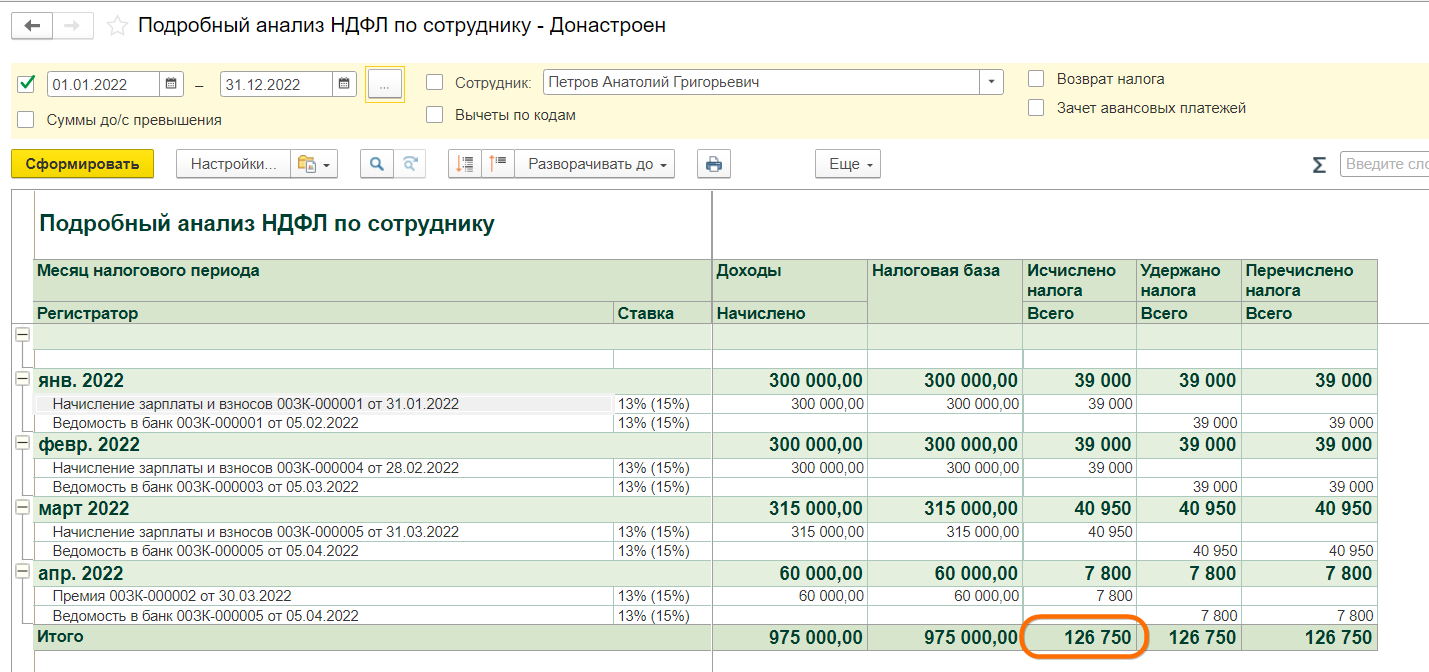Go back with the left arrow button
Image resolution: width=1429 pixels, height=672 pixels.
(32, 26)
